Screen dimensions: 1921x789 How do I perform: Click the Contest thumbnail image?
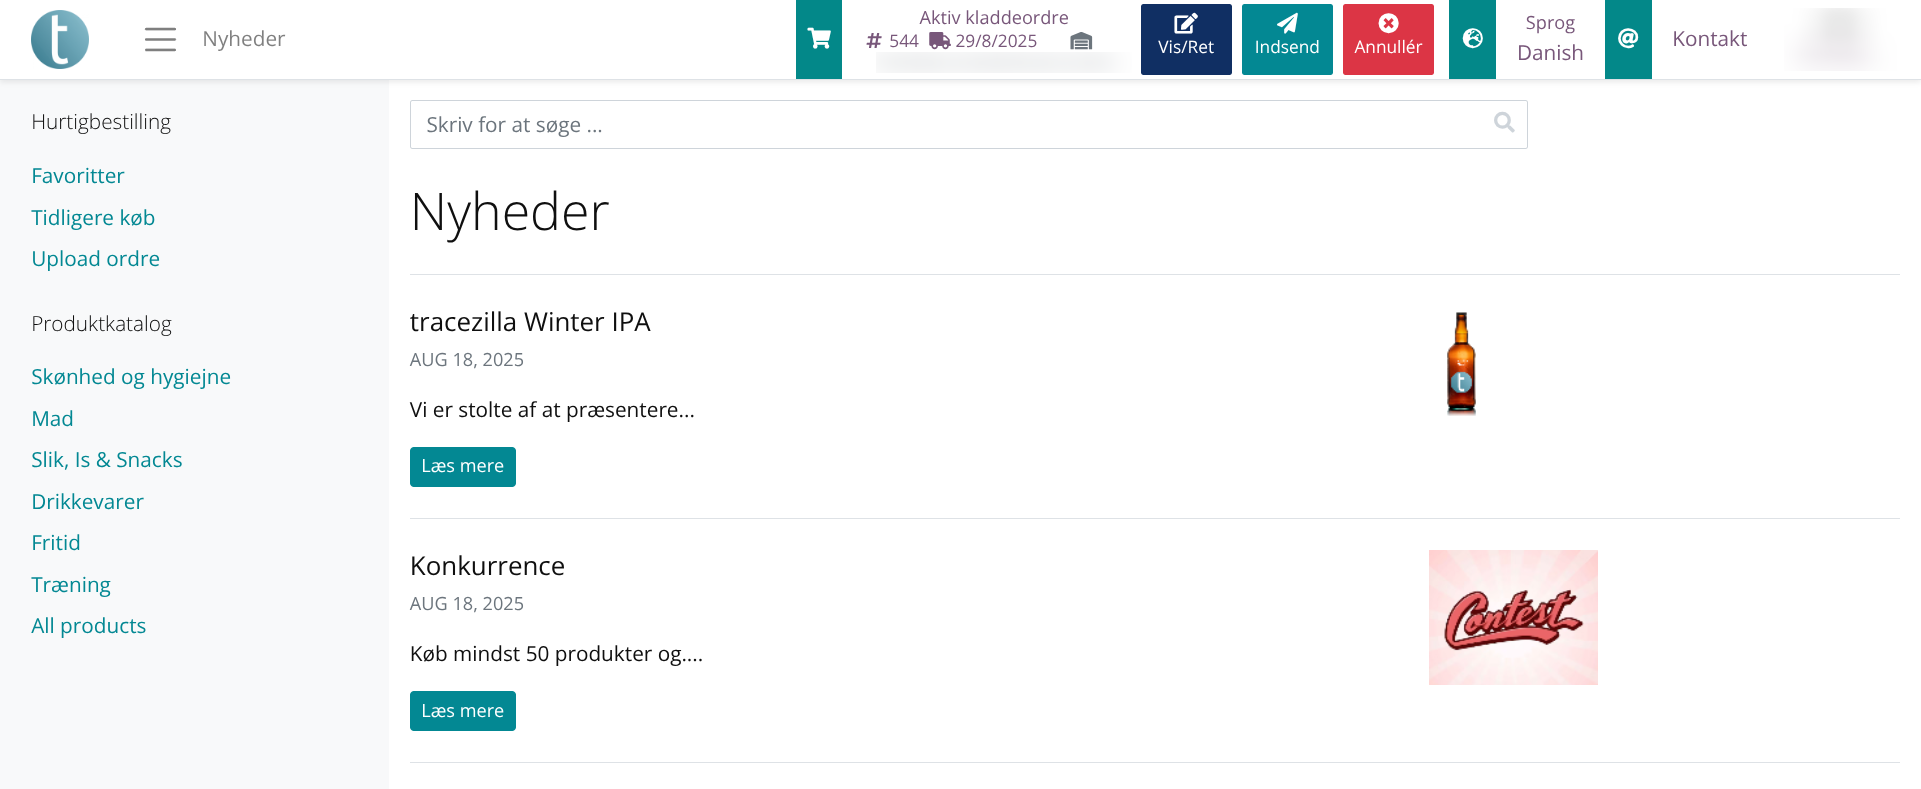click(1512, 617)
